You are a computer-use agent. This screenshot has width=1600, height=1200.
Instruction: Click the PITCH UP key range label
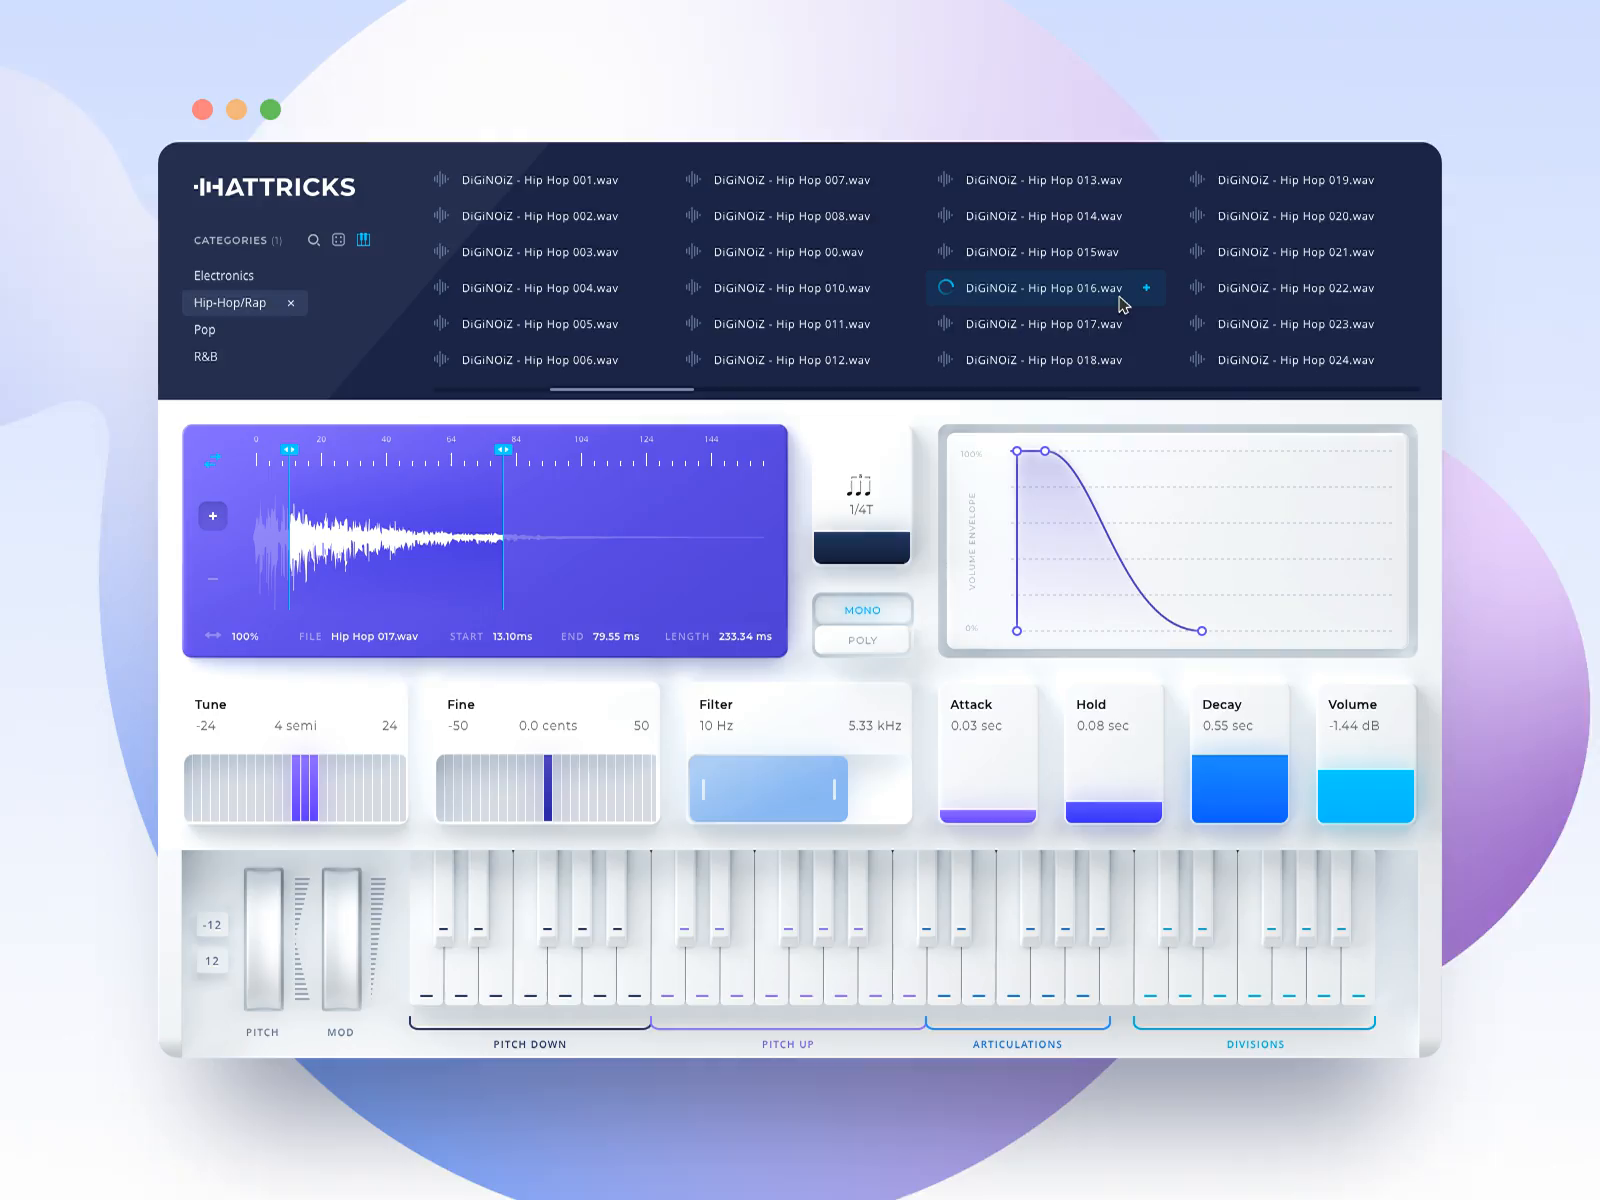click(x=788, y=1044)
